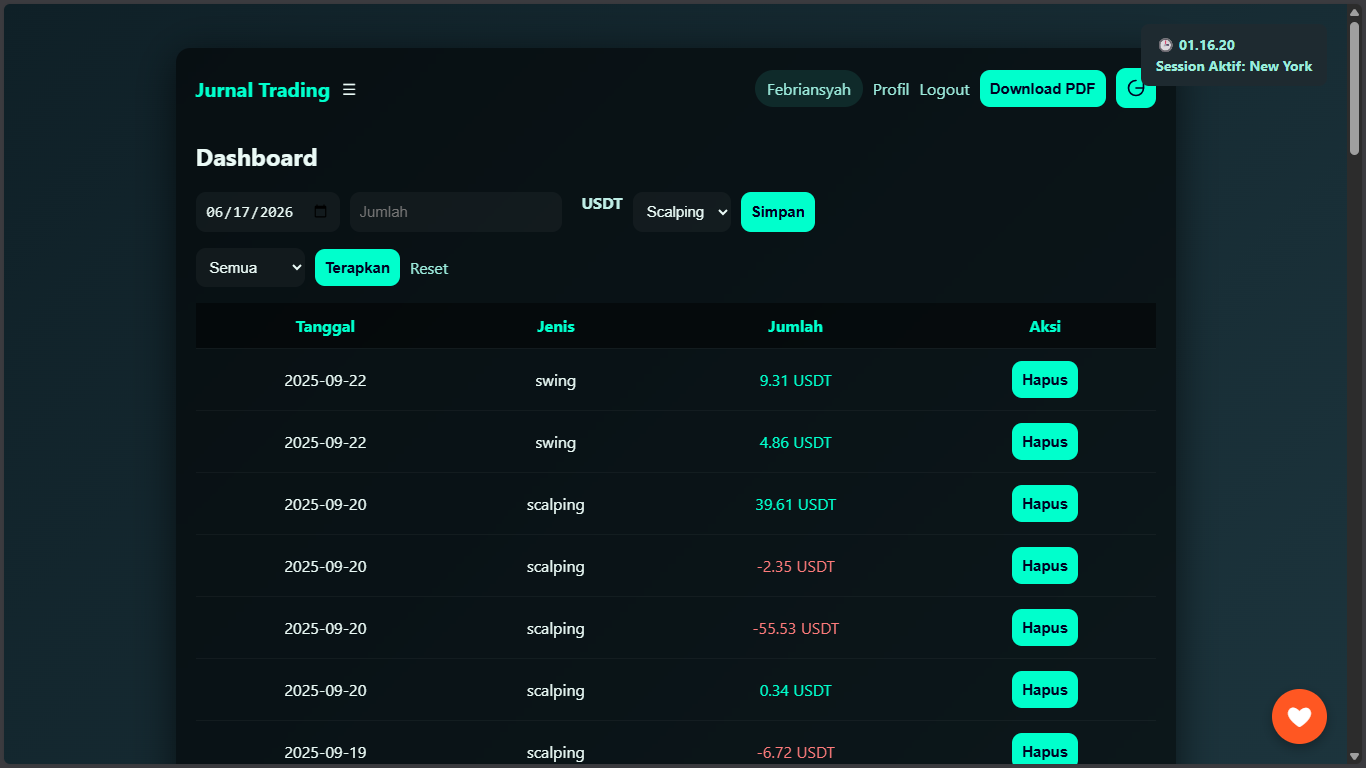Click the clock button next to Download PDF
Image resolution: width=1366 pixels, height=768 pixels.
click(1135, 89)
